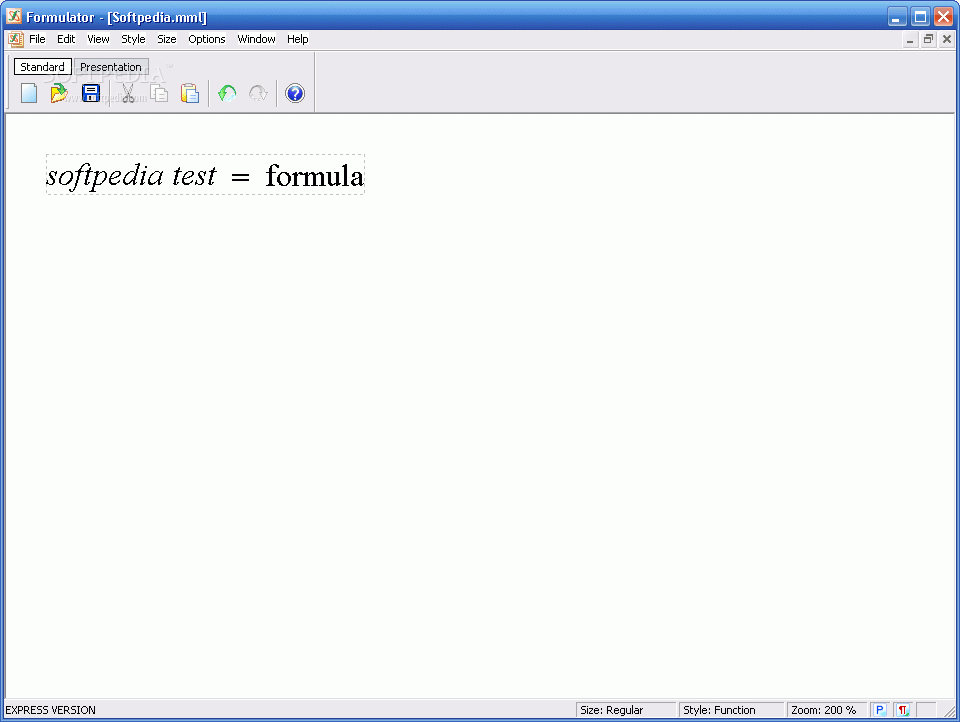Screen dimensions: 960x722
Task: Click the word 'formula' in the equation
Action: [x=315, y=176]
